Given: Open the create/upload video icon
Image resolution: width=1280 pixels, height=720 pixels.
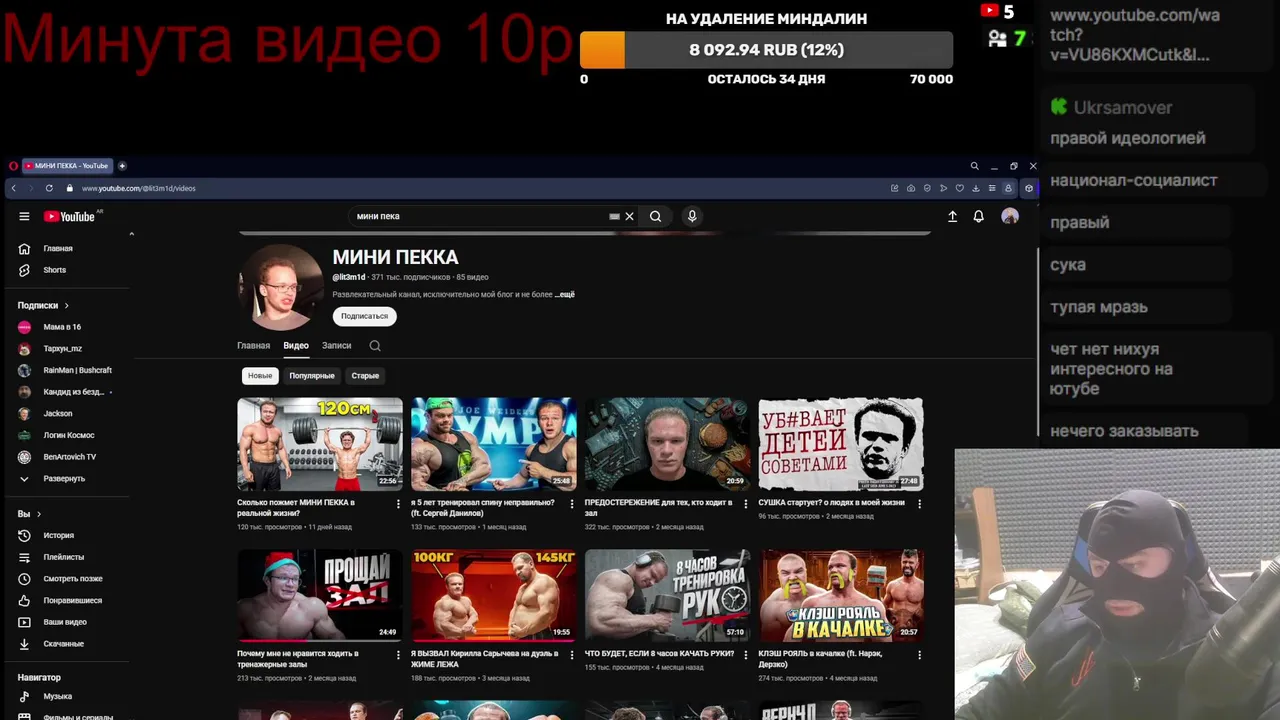Looking at the screenshot, I should pyautogui.click(x=952, y=216).
